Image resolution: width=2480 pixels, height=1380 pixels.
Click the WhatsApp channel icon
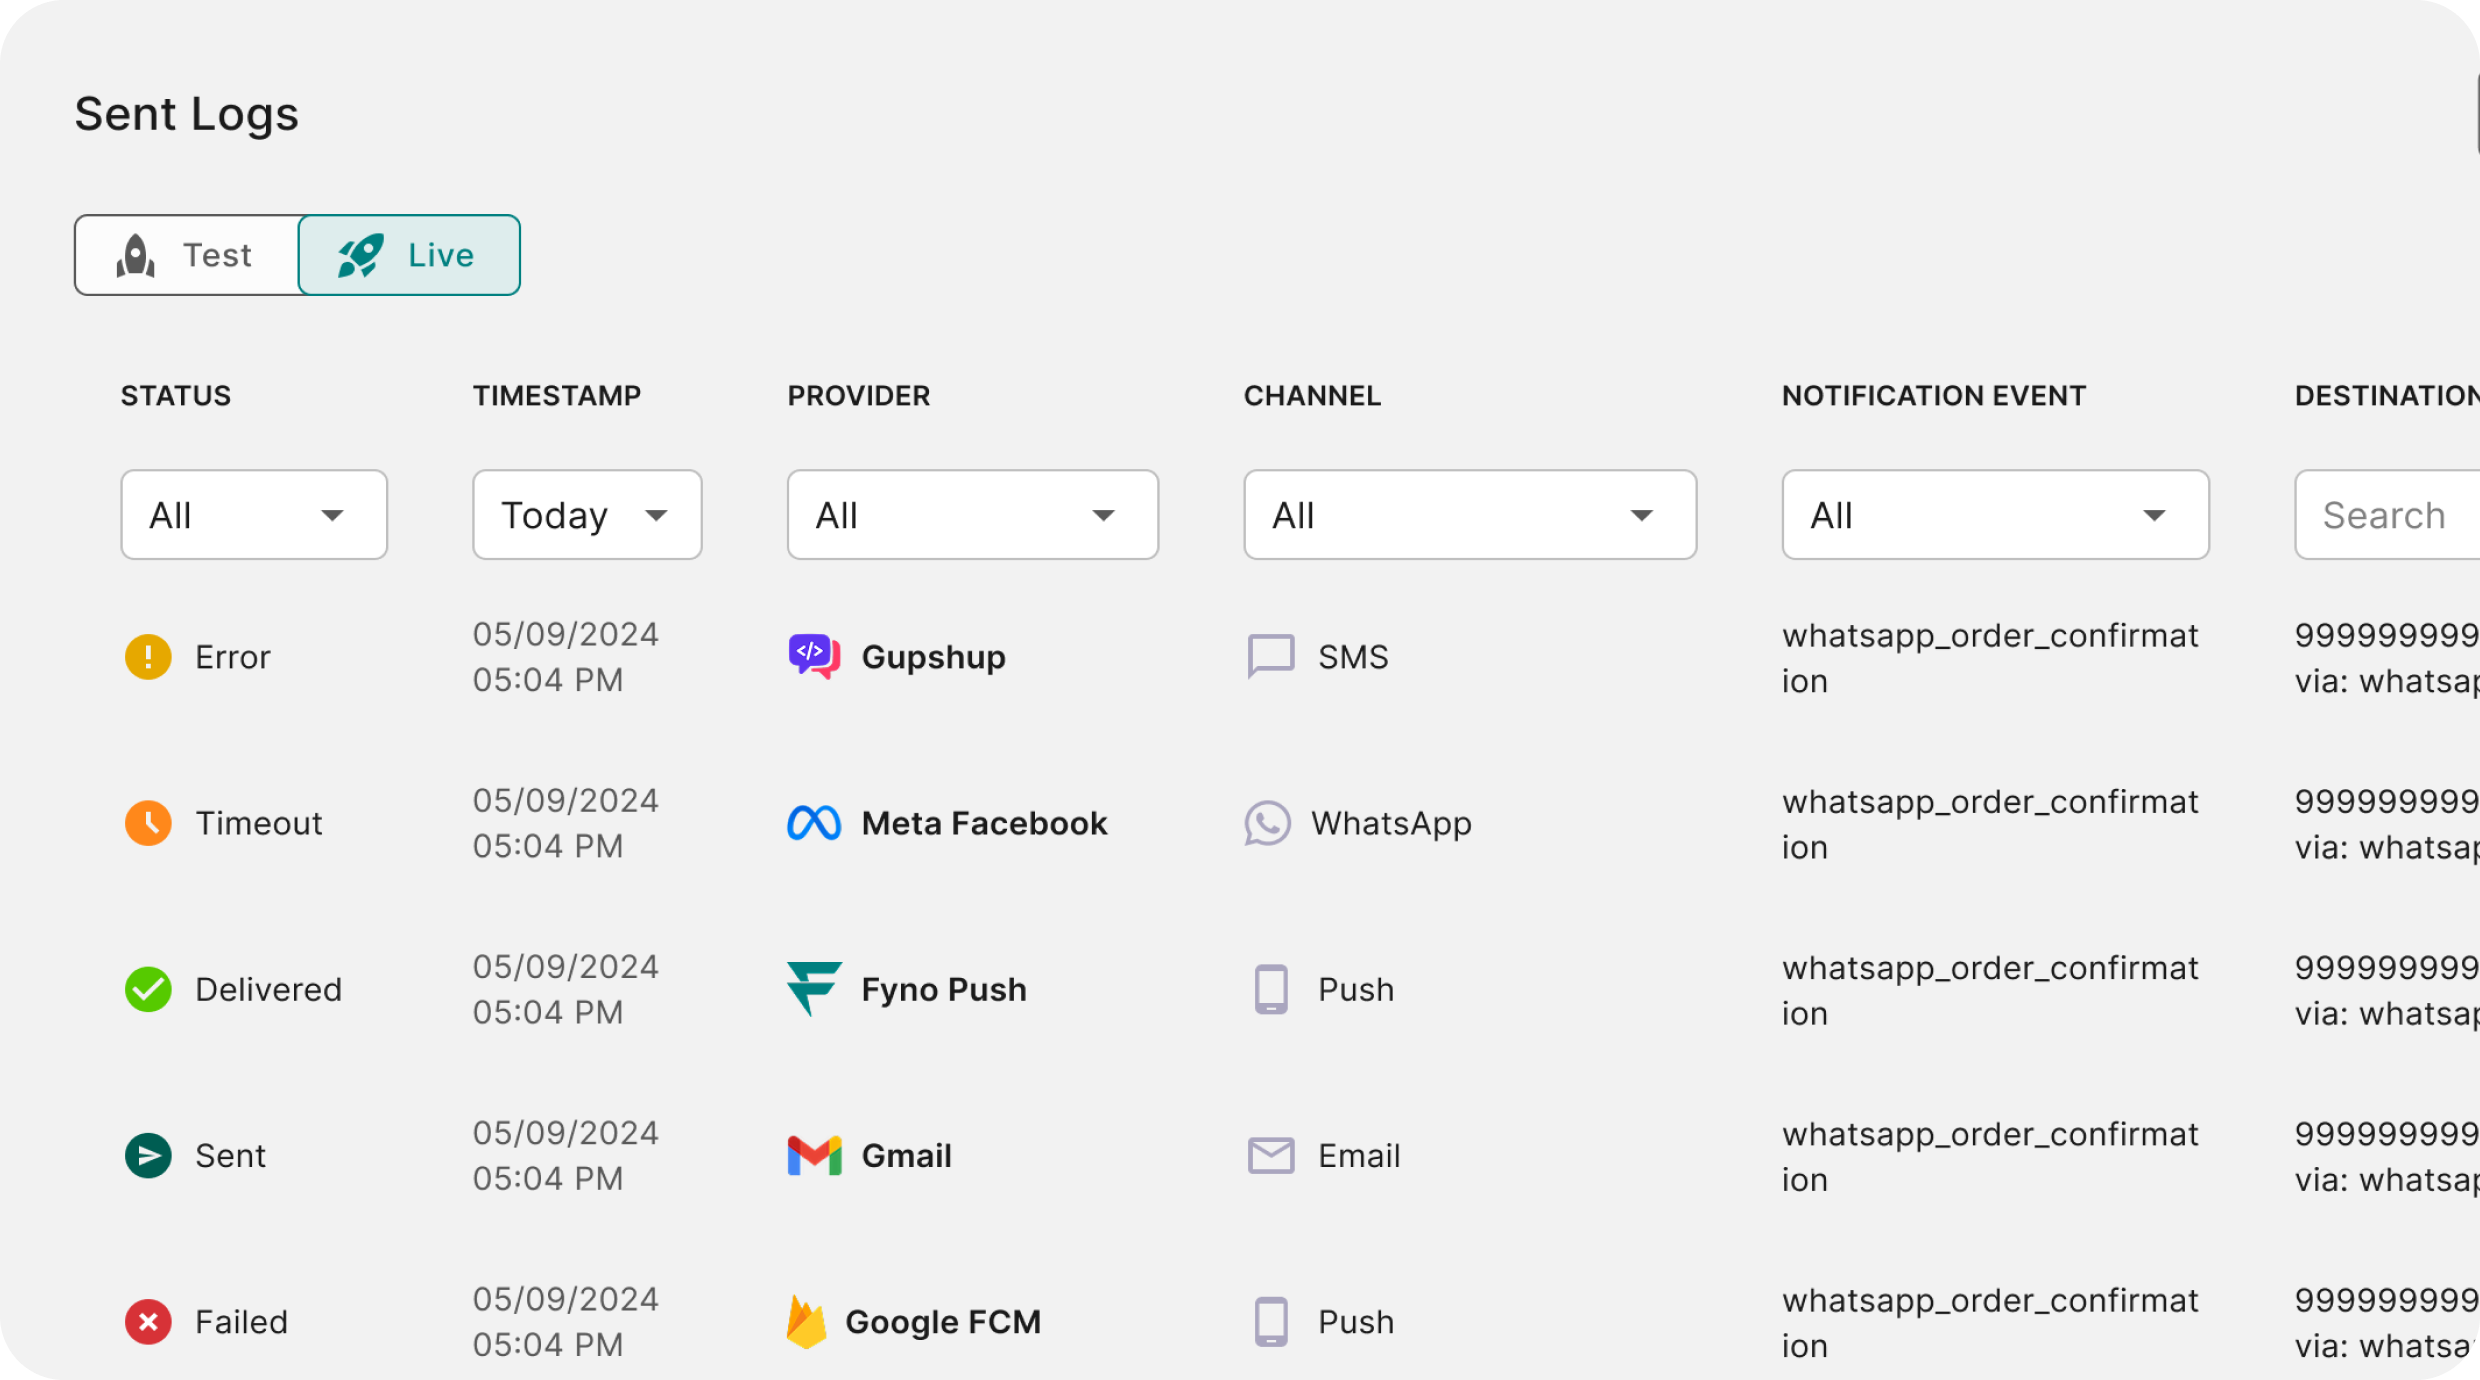(1267, 823)
